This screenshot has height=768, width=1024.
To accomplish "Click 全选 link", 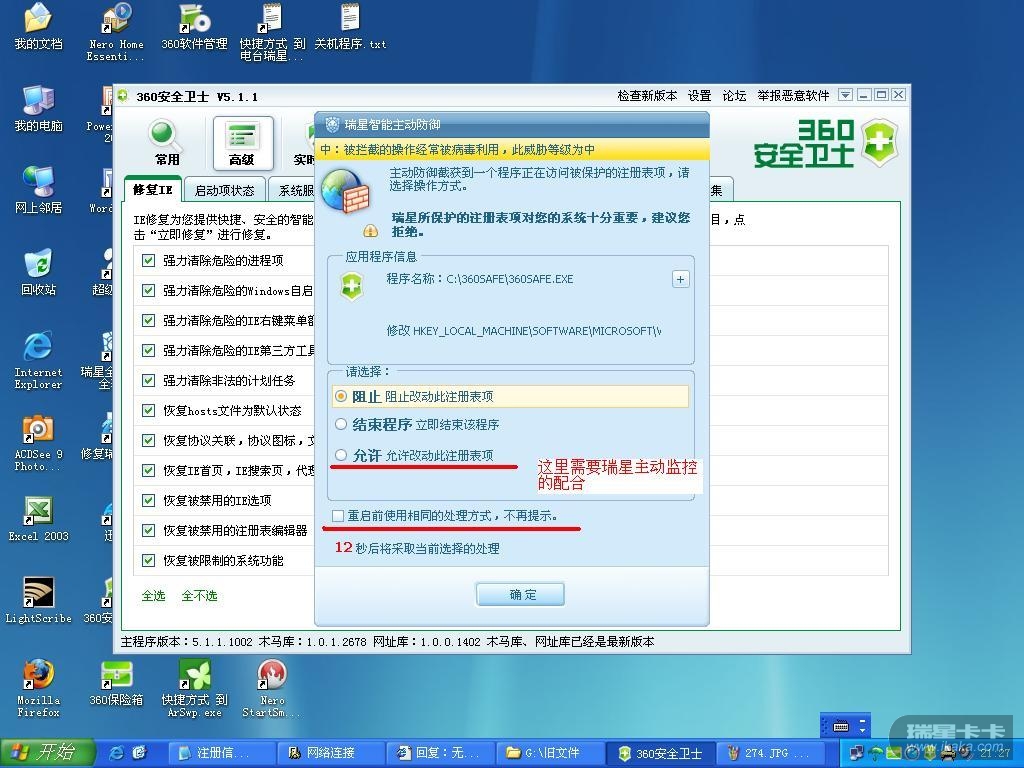I will (x=153, y=596).
